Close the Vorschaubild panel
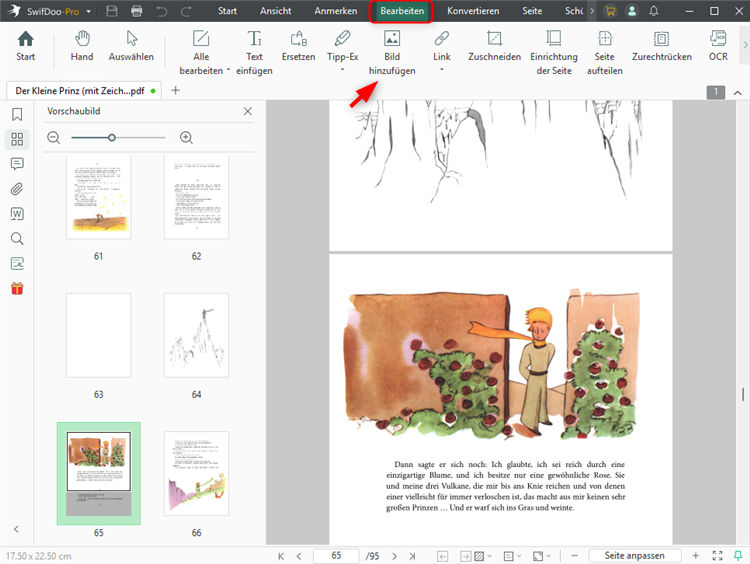Viewport: 750px width, 564px height. coord(247,111)
